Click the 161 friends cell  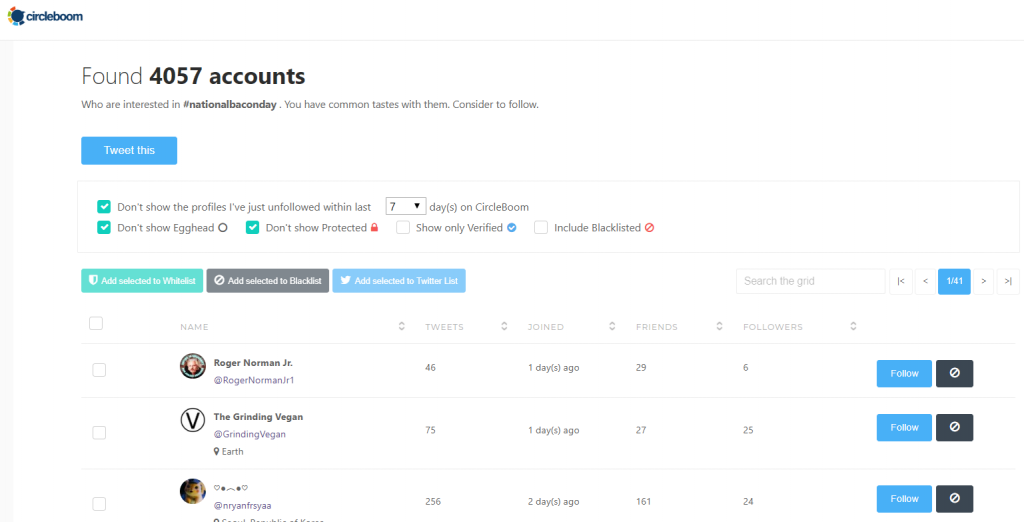[643, 502]
